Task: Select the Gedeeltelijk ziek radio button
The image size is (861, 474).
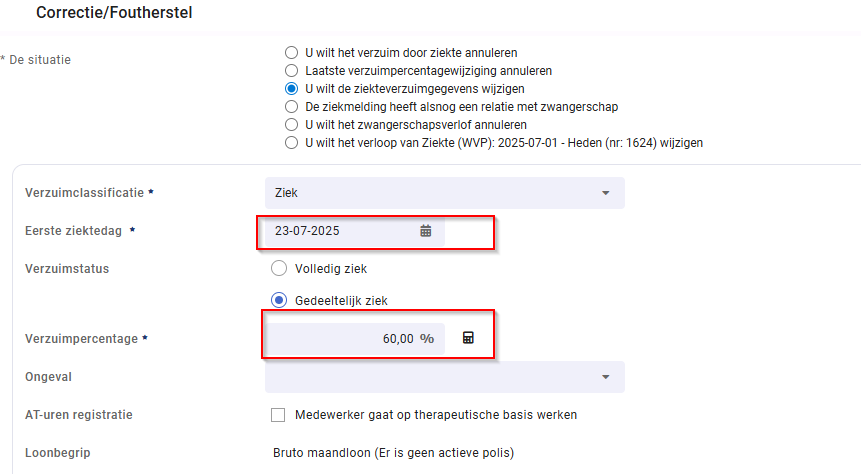Action: (279, 300)
